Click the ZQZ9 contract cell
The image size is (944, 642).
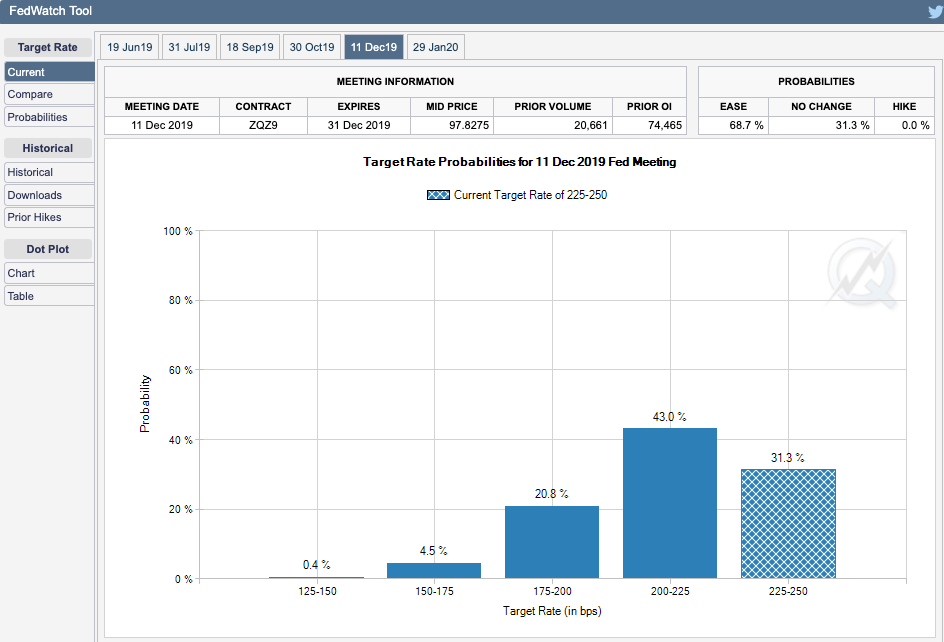point(263,125)
